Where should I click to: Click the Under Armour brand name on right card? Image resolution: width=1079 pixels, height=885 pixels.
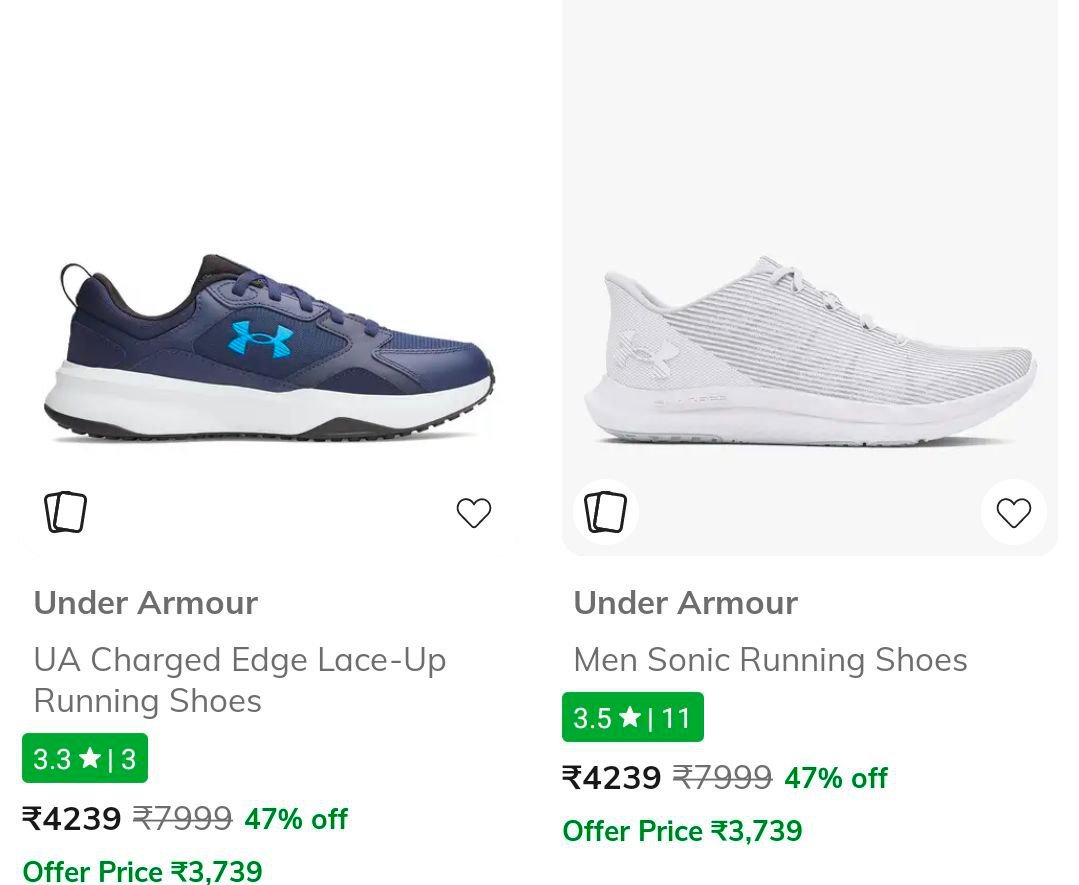685,602
